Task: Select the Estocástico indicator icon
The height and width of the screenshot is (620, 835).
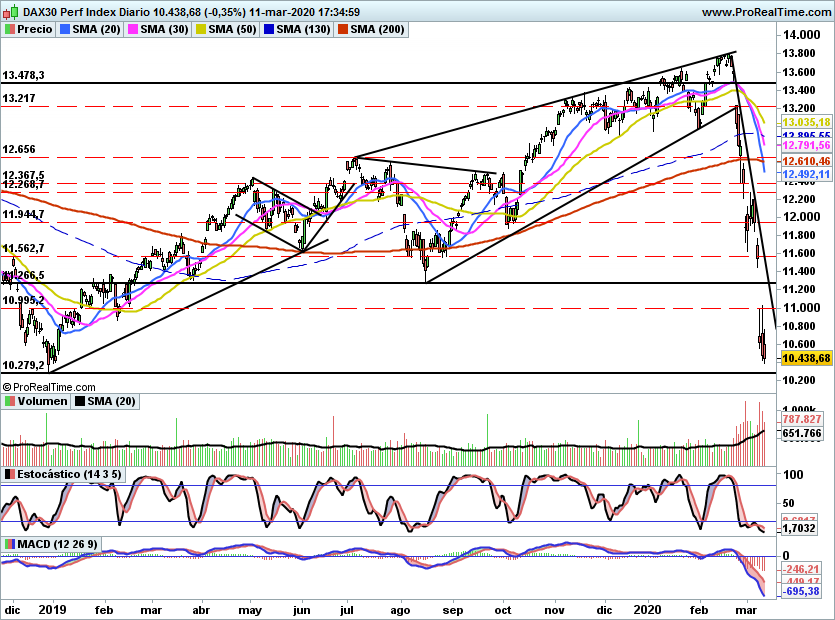Action: click(10, 474)
